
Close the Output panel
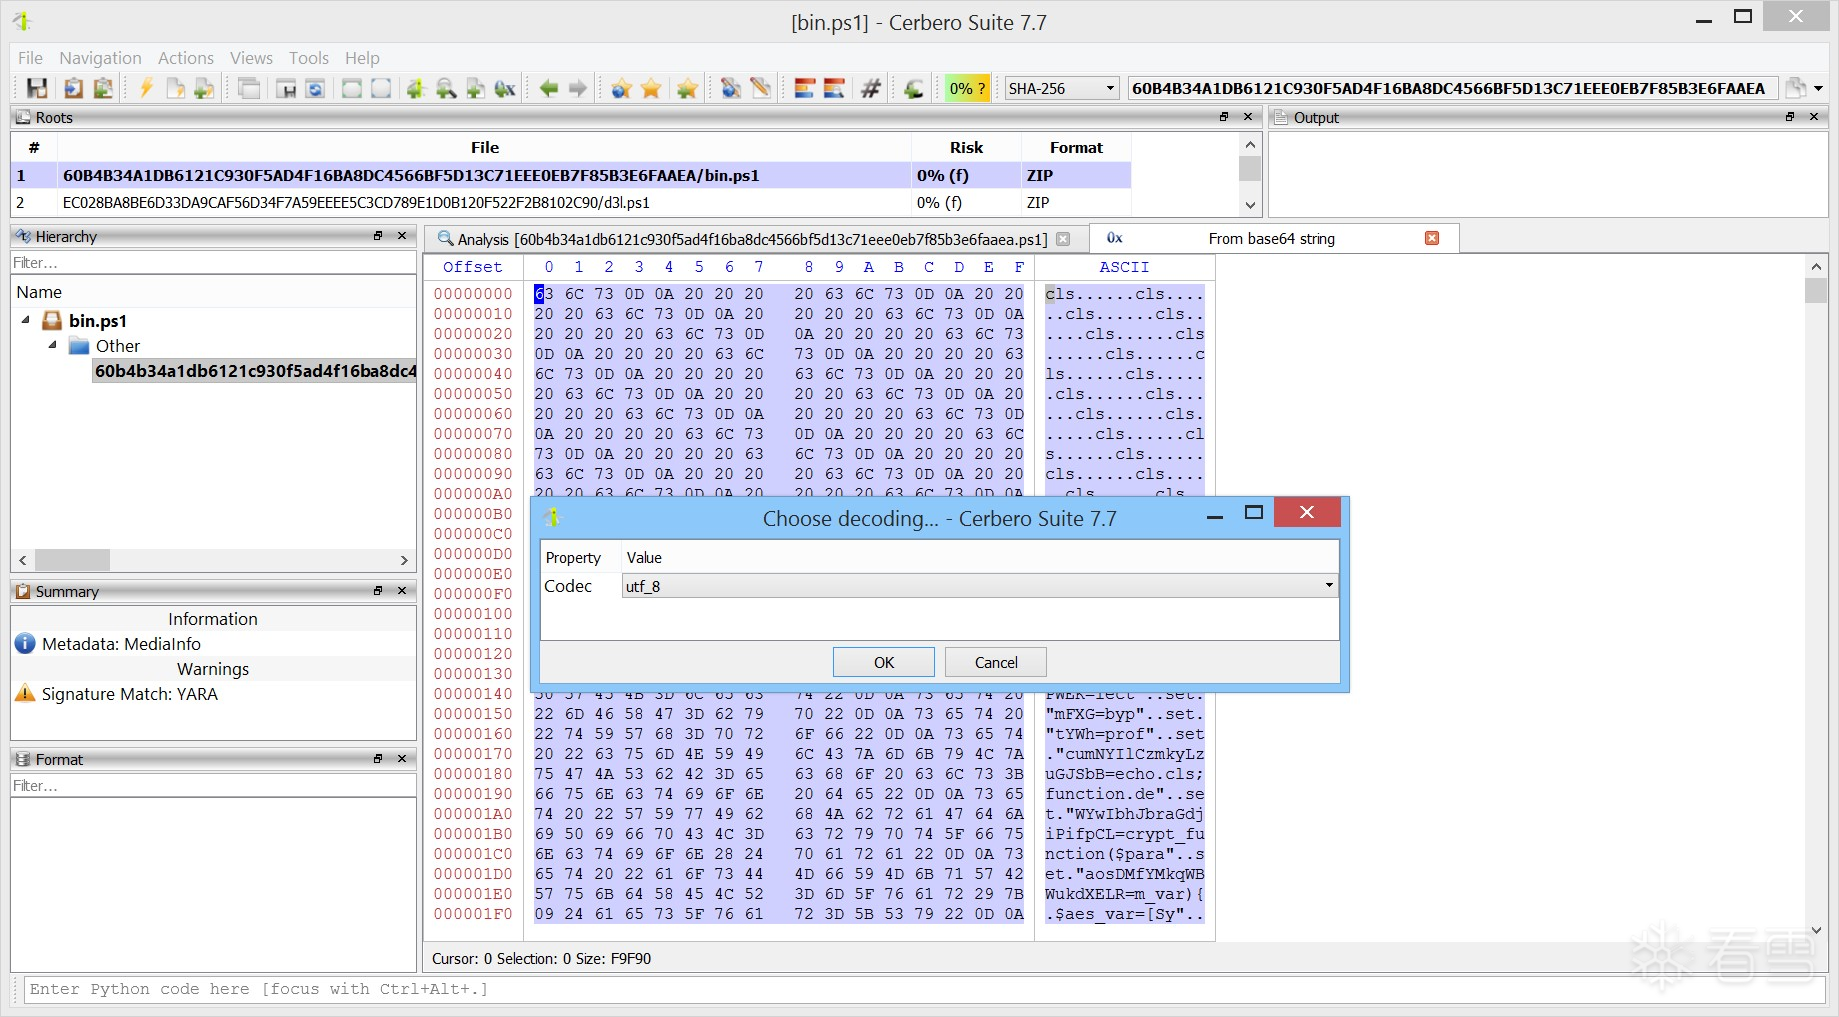pos(1814,117)
